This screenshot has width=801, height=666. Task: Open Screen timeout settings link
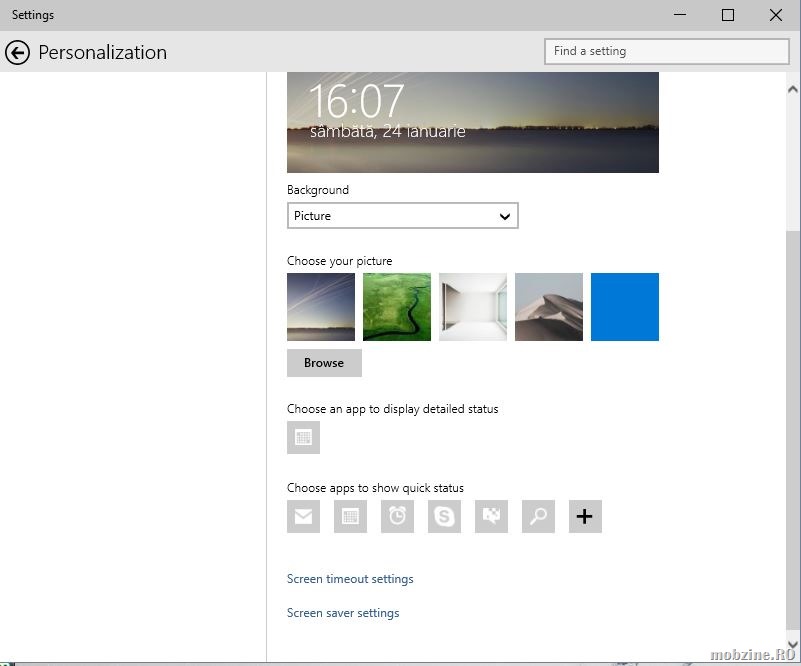350,579
